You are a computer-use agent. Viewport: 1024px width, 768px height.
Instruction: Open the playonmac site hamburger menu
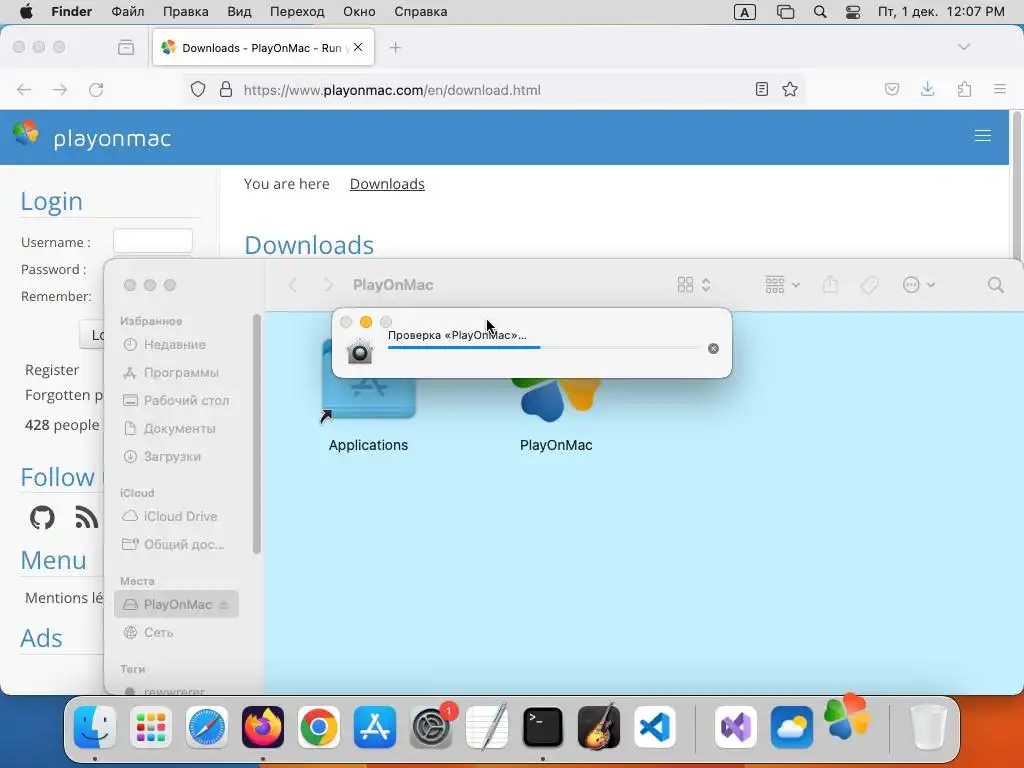(982, 136)
